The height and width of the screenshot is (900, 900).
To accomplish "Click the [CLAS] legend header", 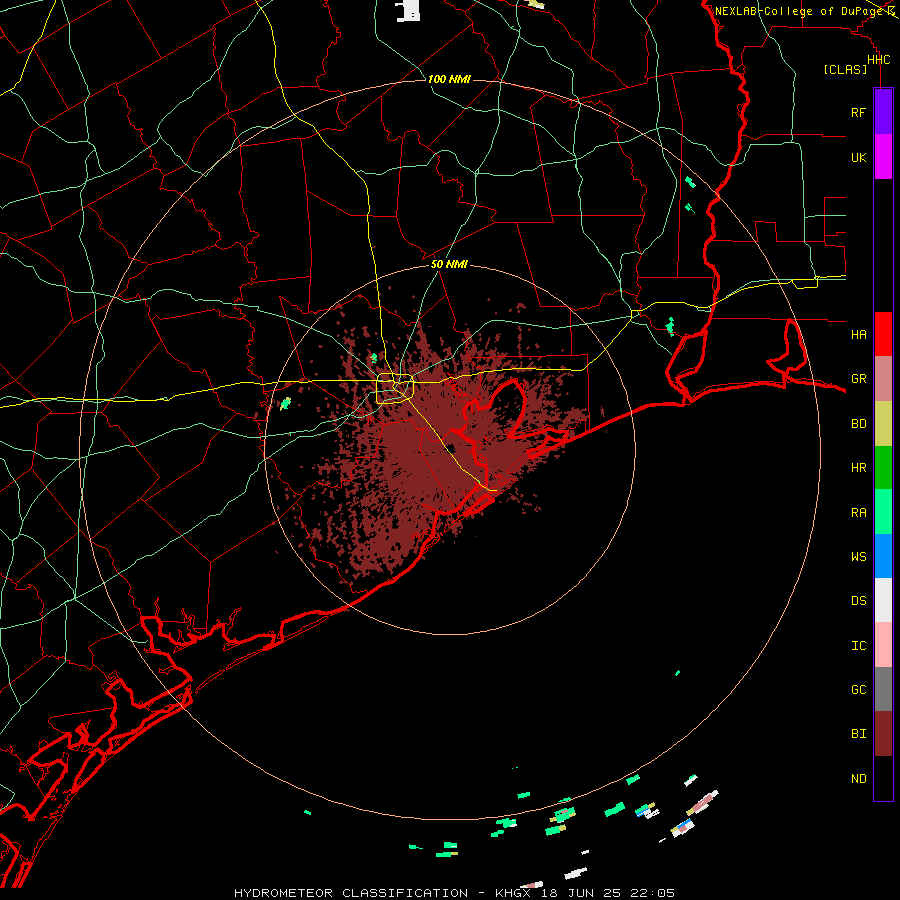I will 845,70.
